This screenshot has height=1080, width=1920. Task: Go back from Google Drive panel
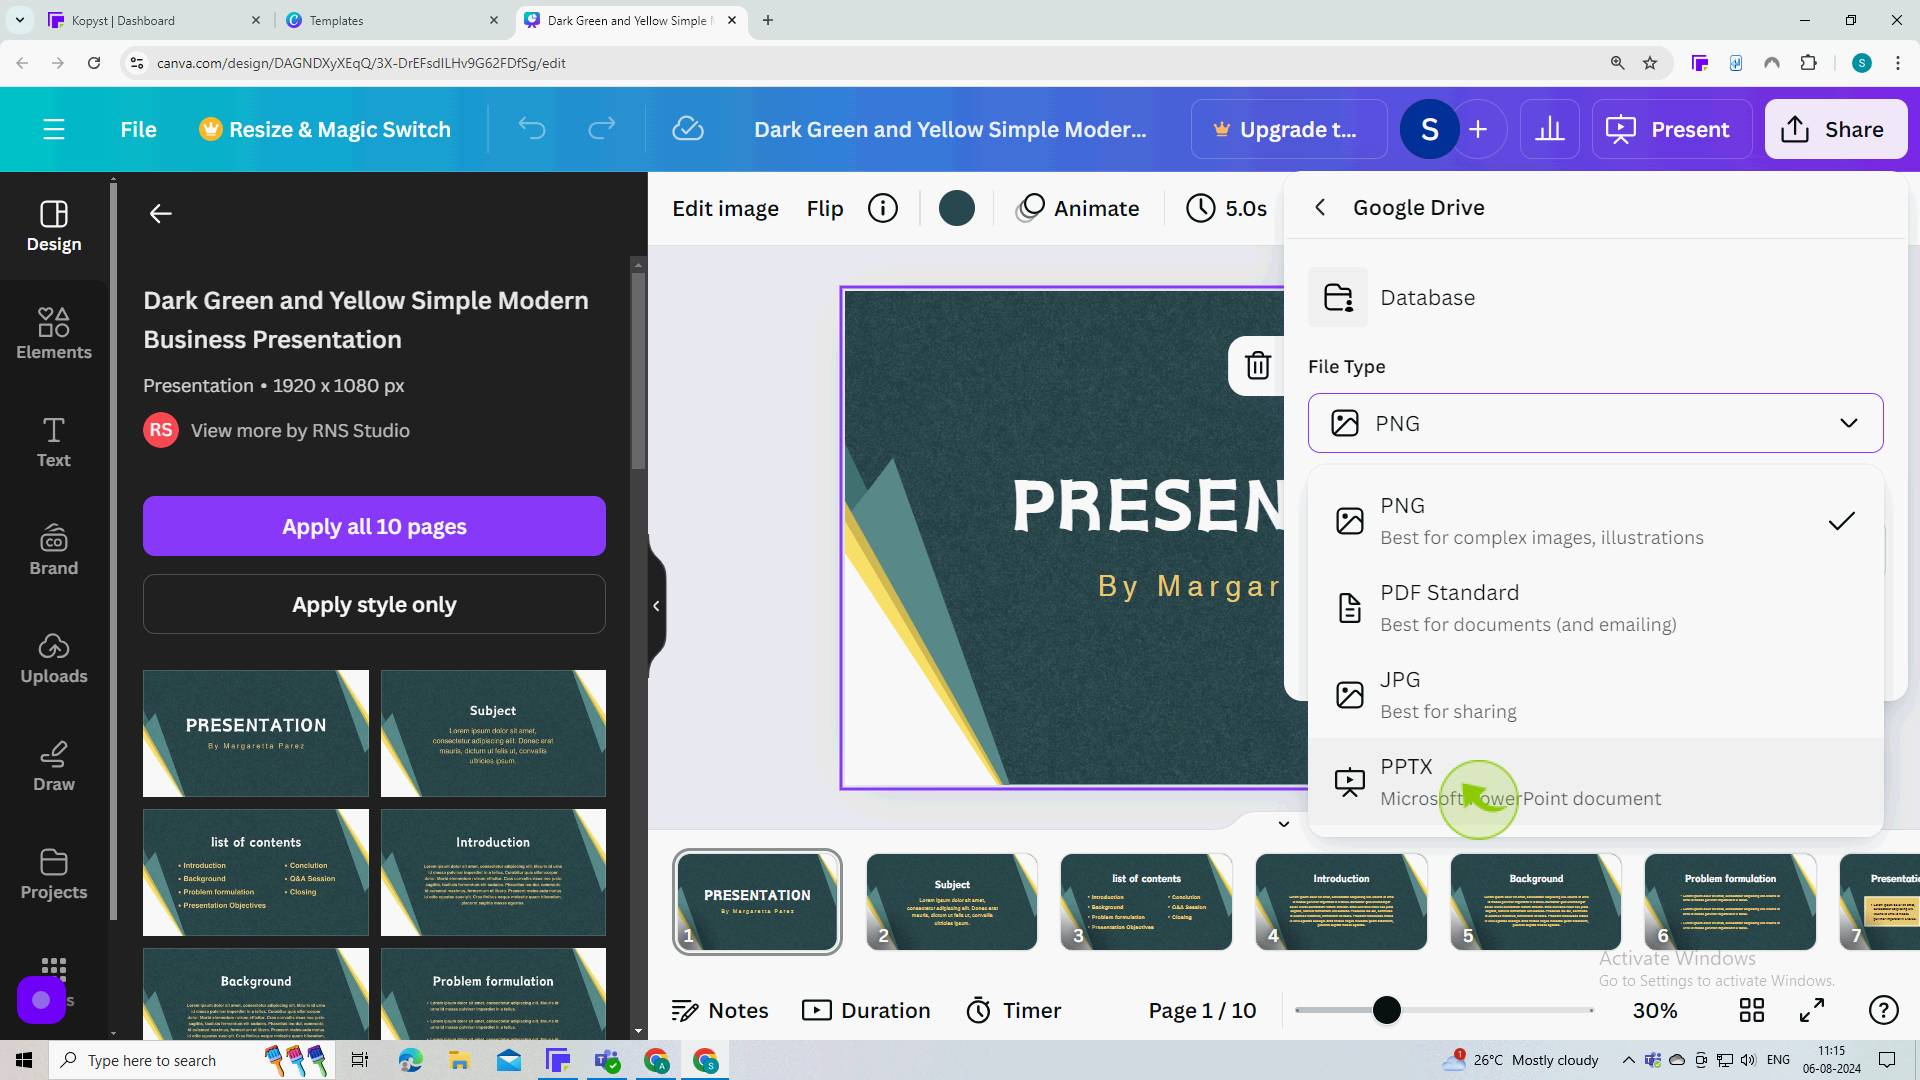[1320, 207]
